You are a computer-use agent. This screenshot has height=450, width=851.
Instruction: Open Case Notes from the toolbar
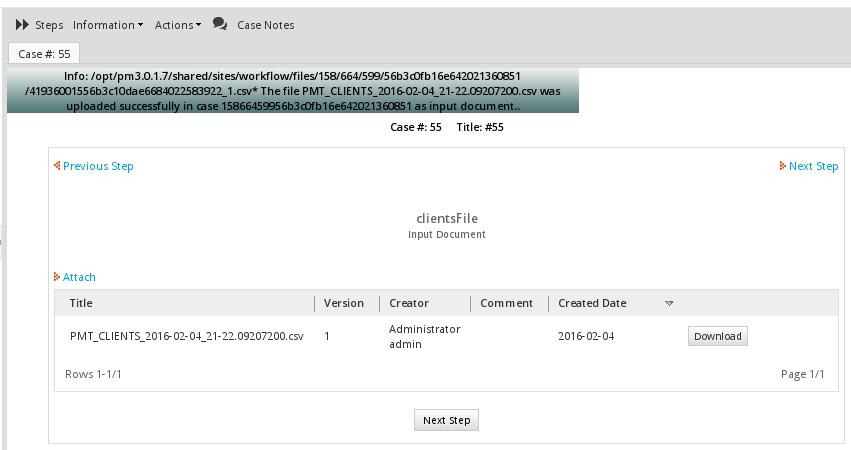point(265,25)
